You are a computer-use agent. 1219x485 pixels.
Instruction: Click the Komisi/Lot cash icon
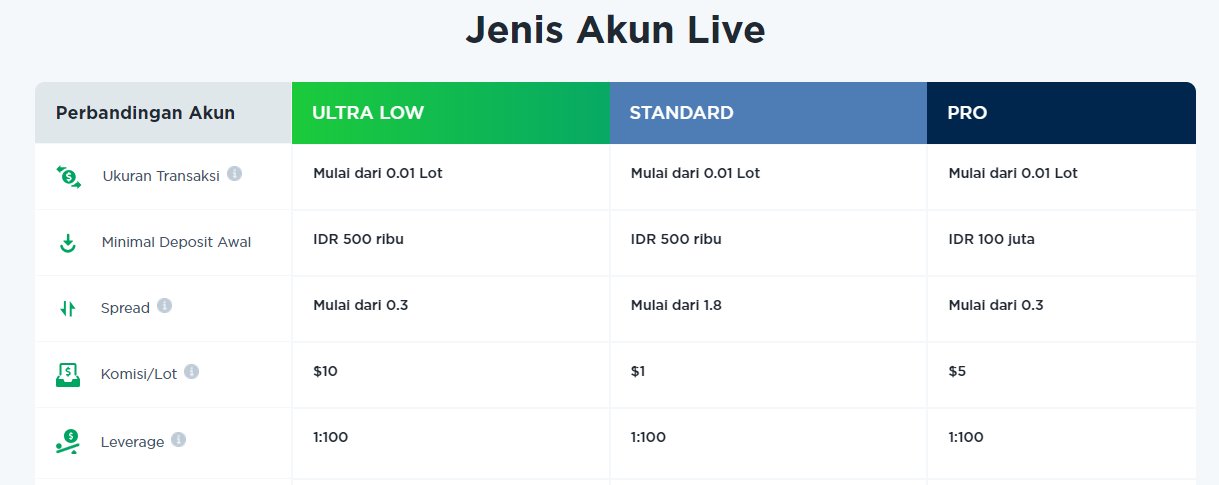point(67,375)
